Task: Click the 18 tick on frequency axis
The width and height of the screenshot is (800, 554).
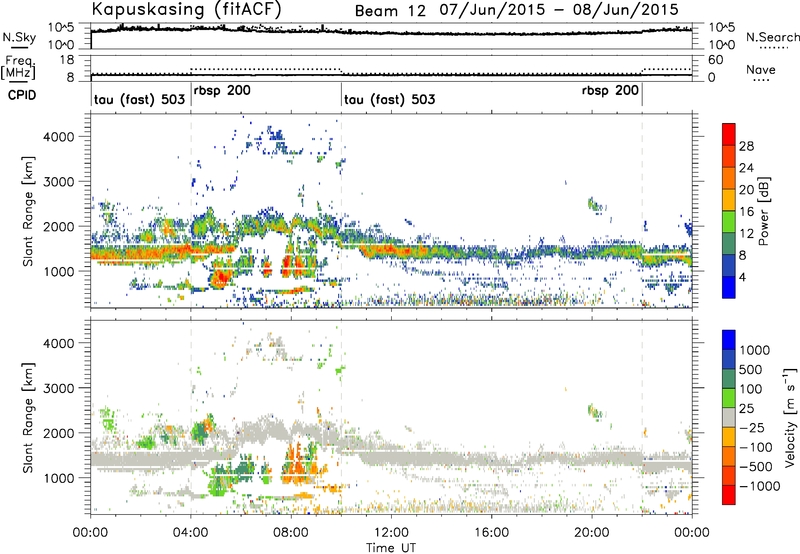Action: [x=67, y=60]
